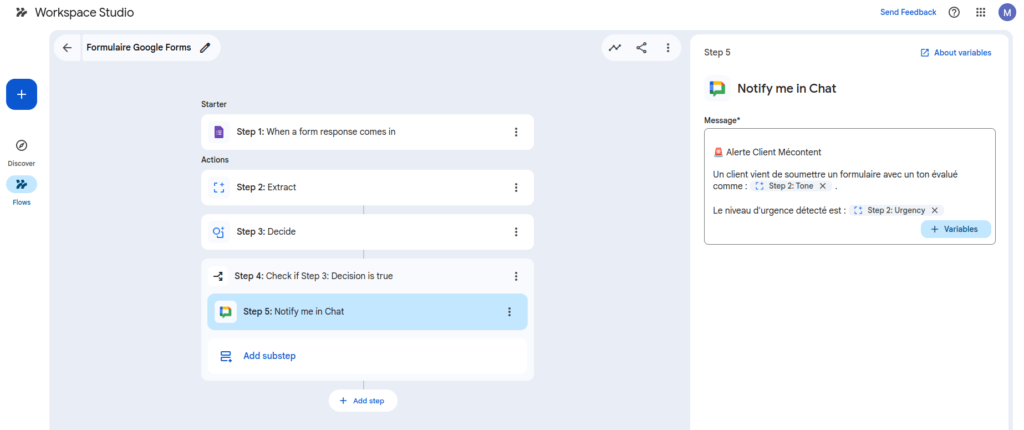
Task: Select Step 4: Check if Step 3 Decision is true
Action: (x=367, y=276)
